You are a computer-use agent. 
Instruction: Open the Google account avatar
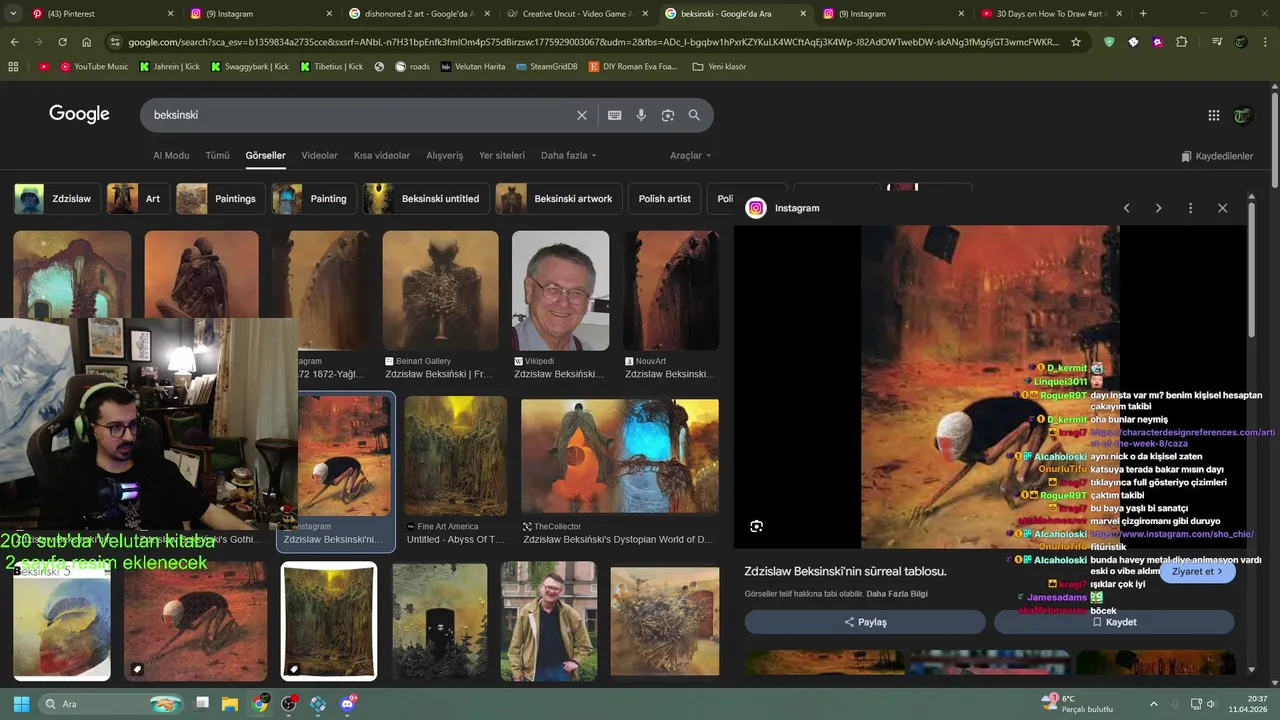pyautogui.click(x=1242, y=115)
